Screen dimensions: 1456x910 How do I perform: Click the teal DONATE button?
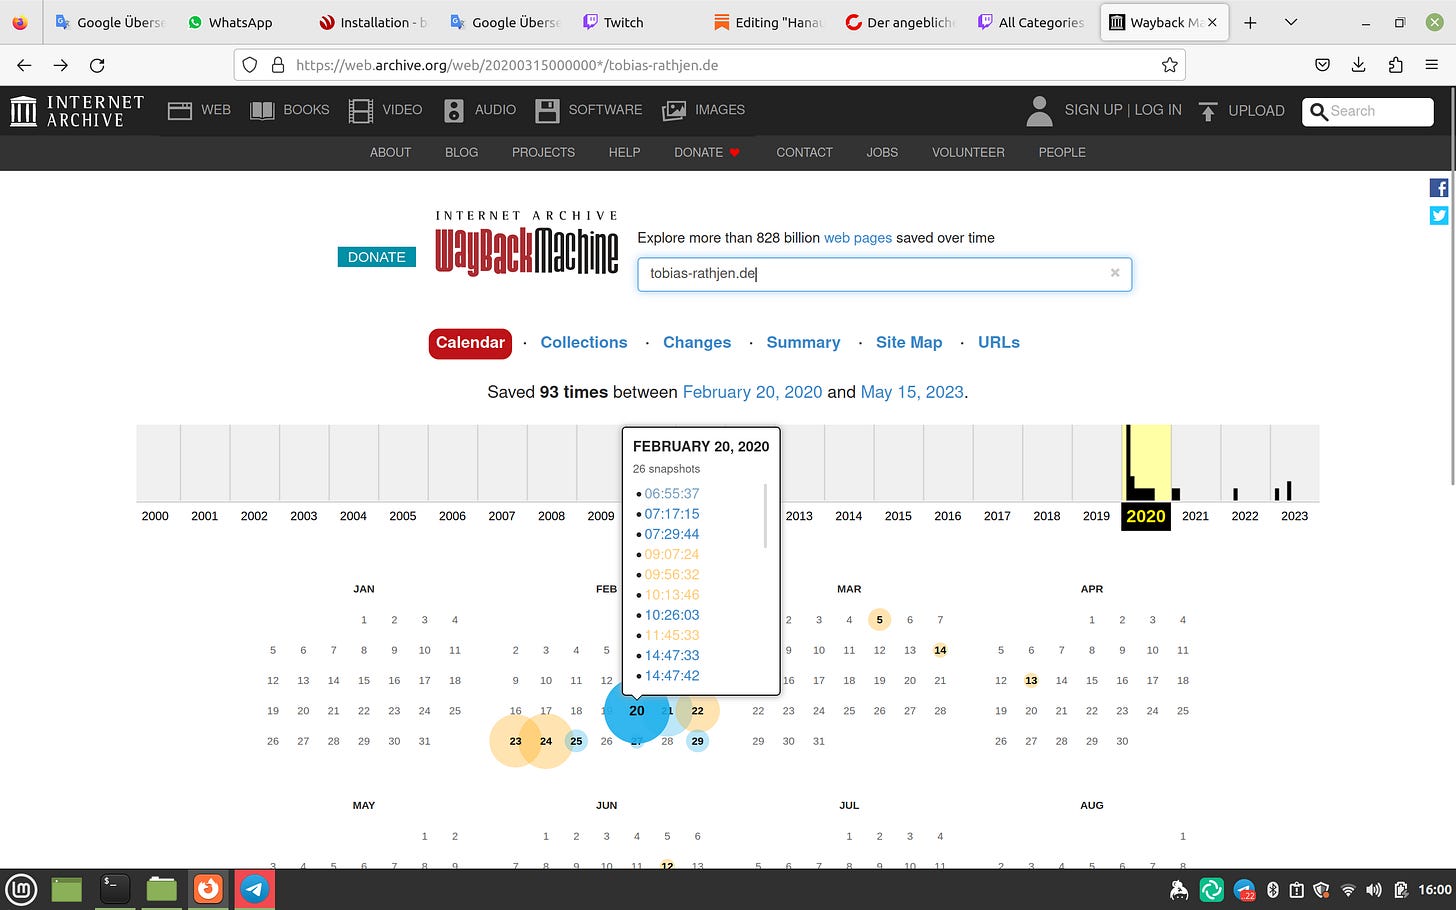(376, 257)
